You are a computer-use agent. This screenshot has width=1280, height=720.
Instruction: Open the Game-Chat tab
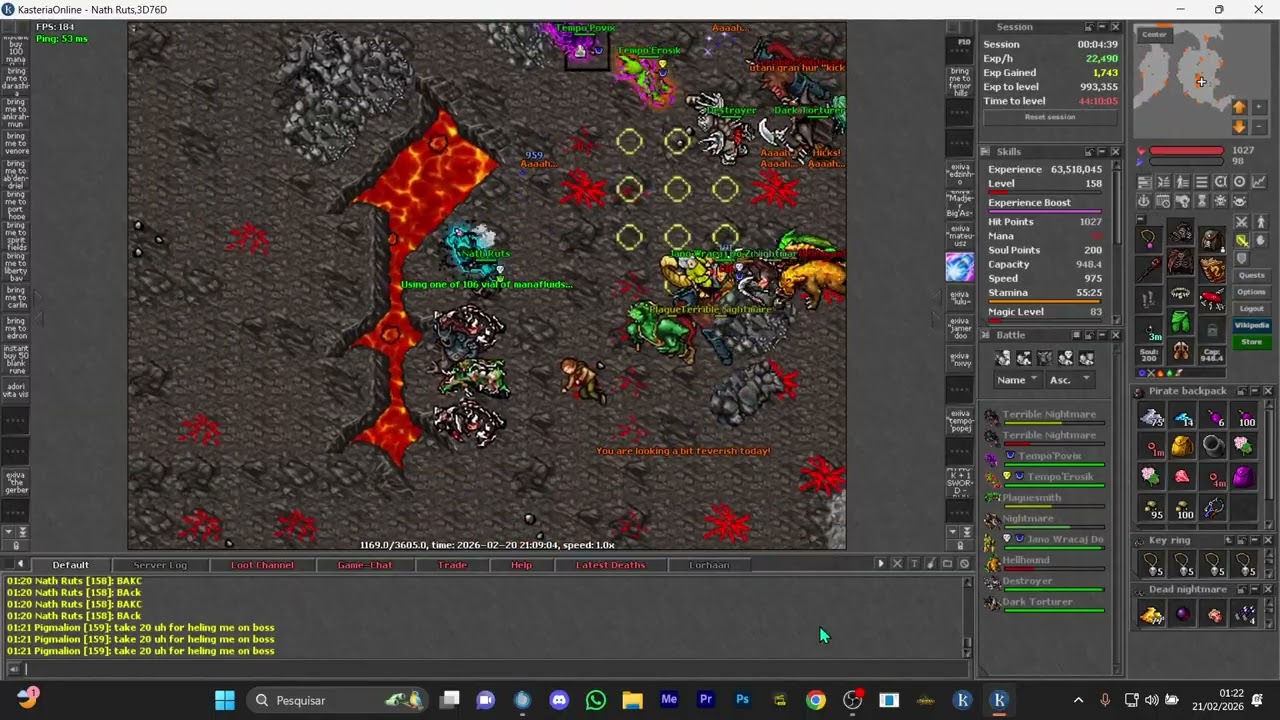365,565
